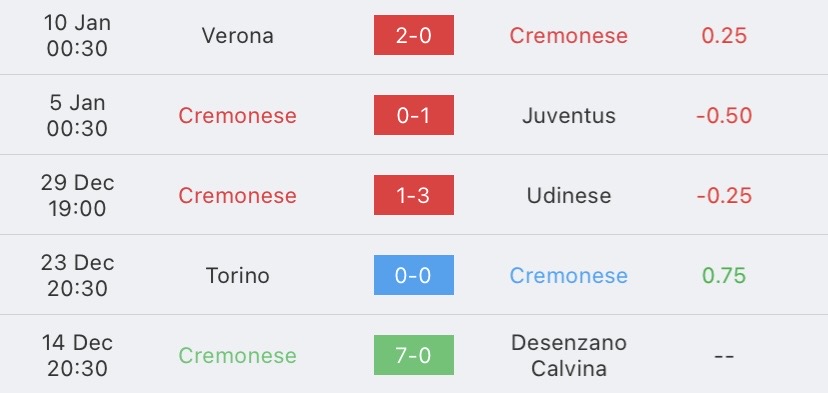Open the Cremonese vs Juventus 0-1 score
The height and width of the screenshot is (393, 828).
point(413,115)
